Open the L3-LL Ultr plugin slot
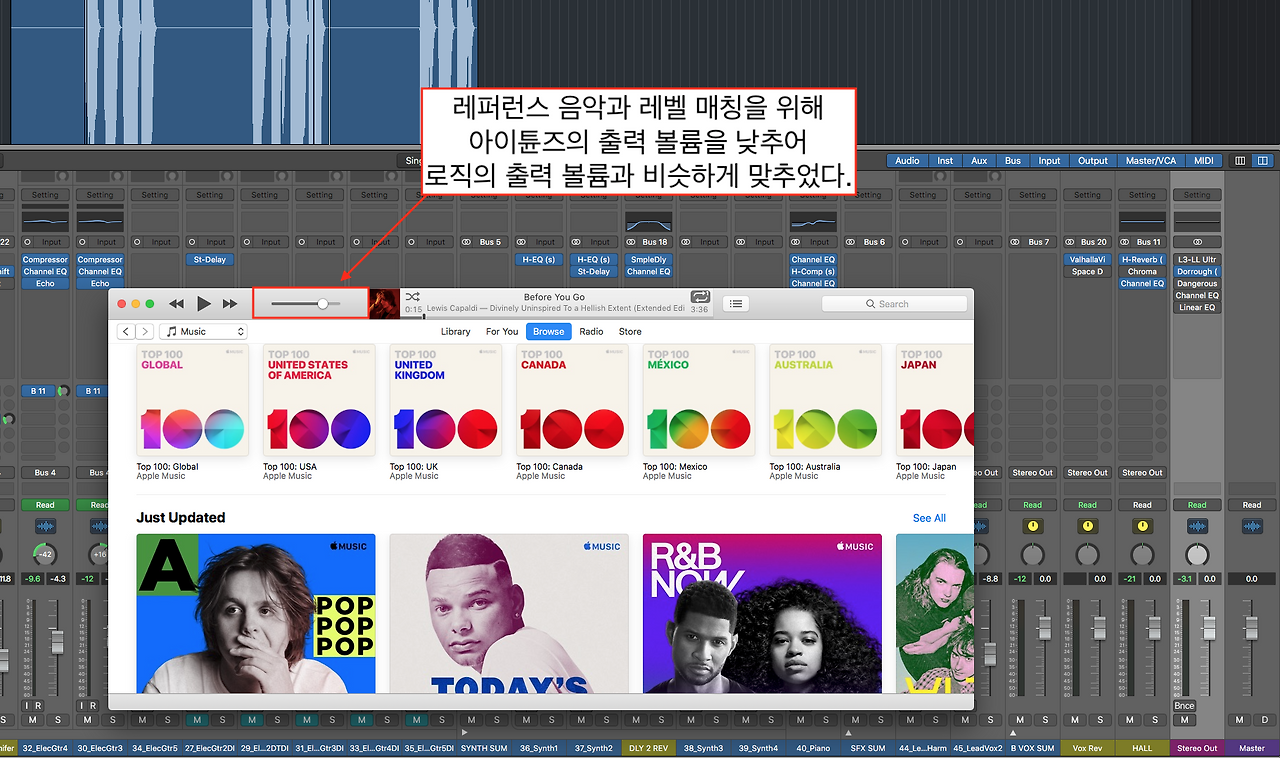Viewport: 1280px width, 758px height. pyautogui.click(x=1197, y=260)
